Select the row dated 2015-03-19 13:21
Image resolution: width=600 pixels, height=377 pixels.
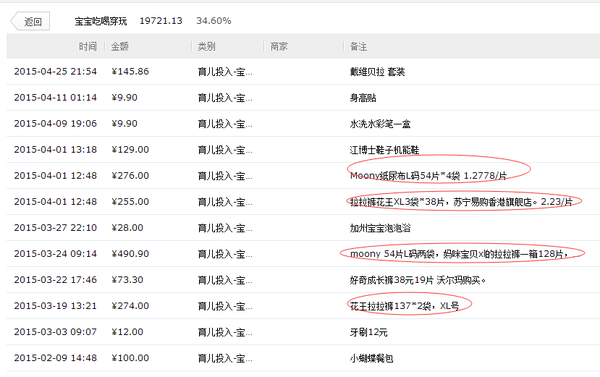pos(303,306)
